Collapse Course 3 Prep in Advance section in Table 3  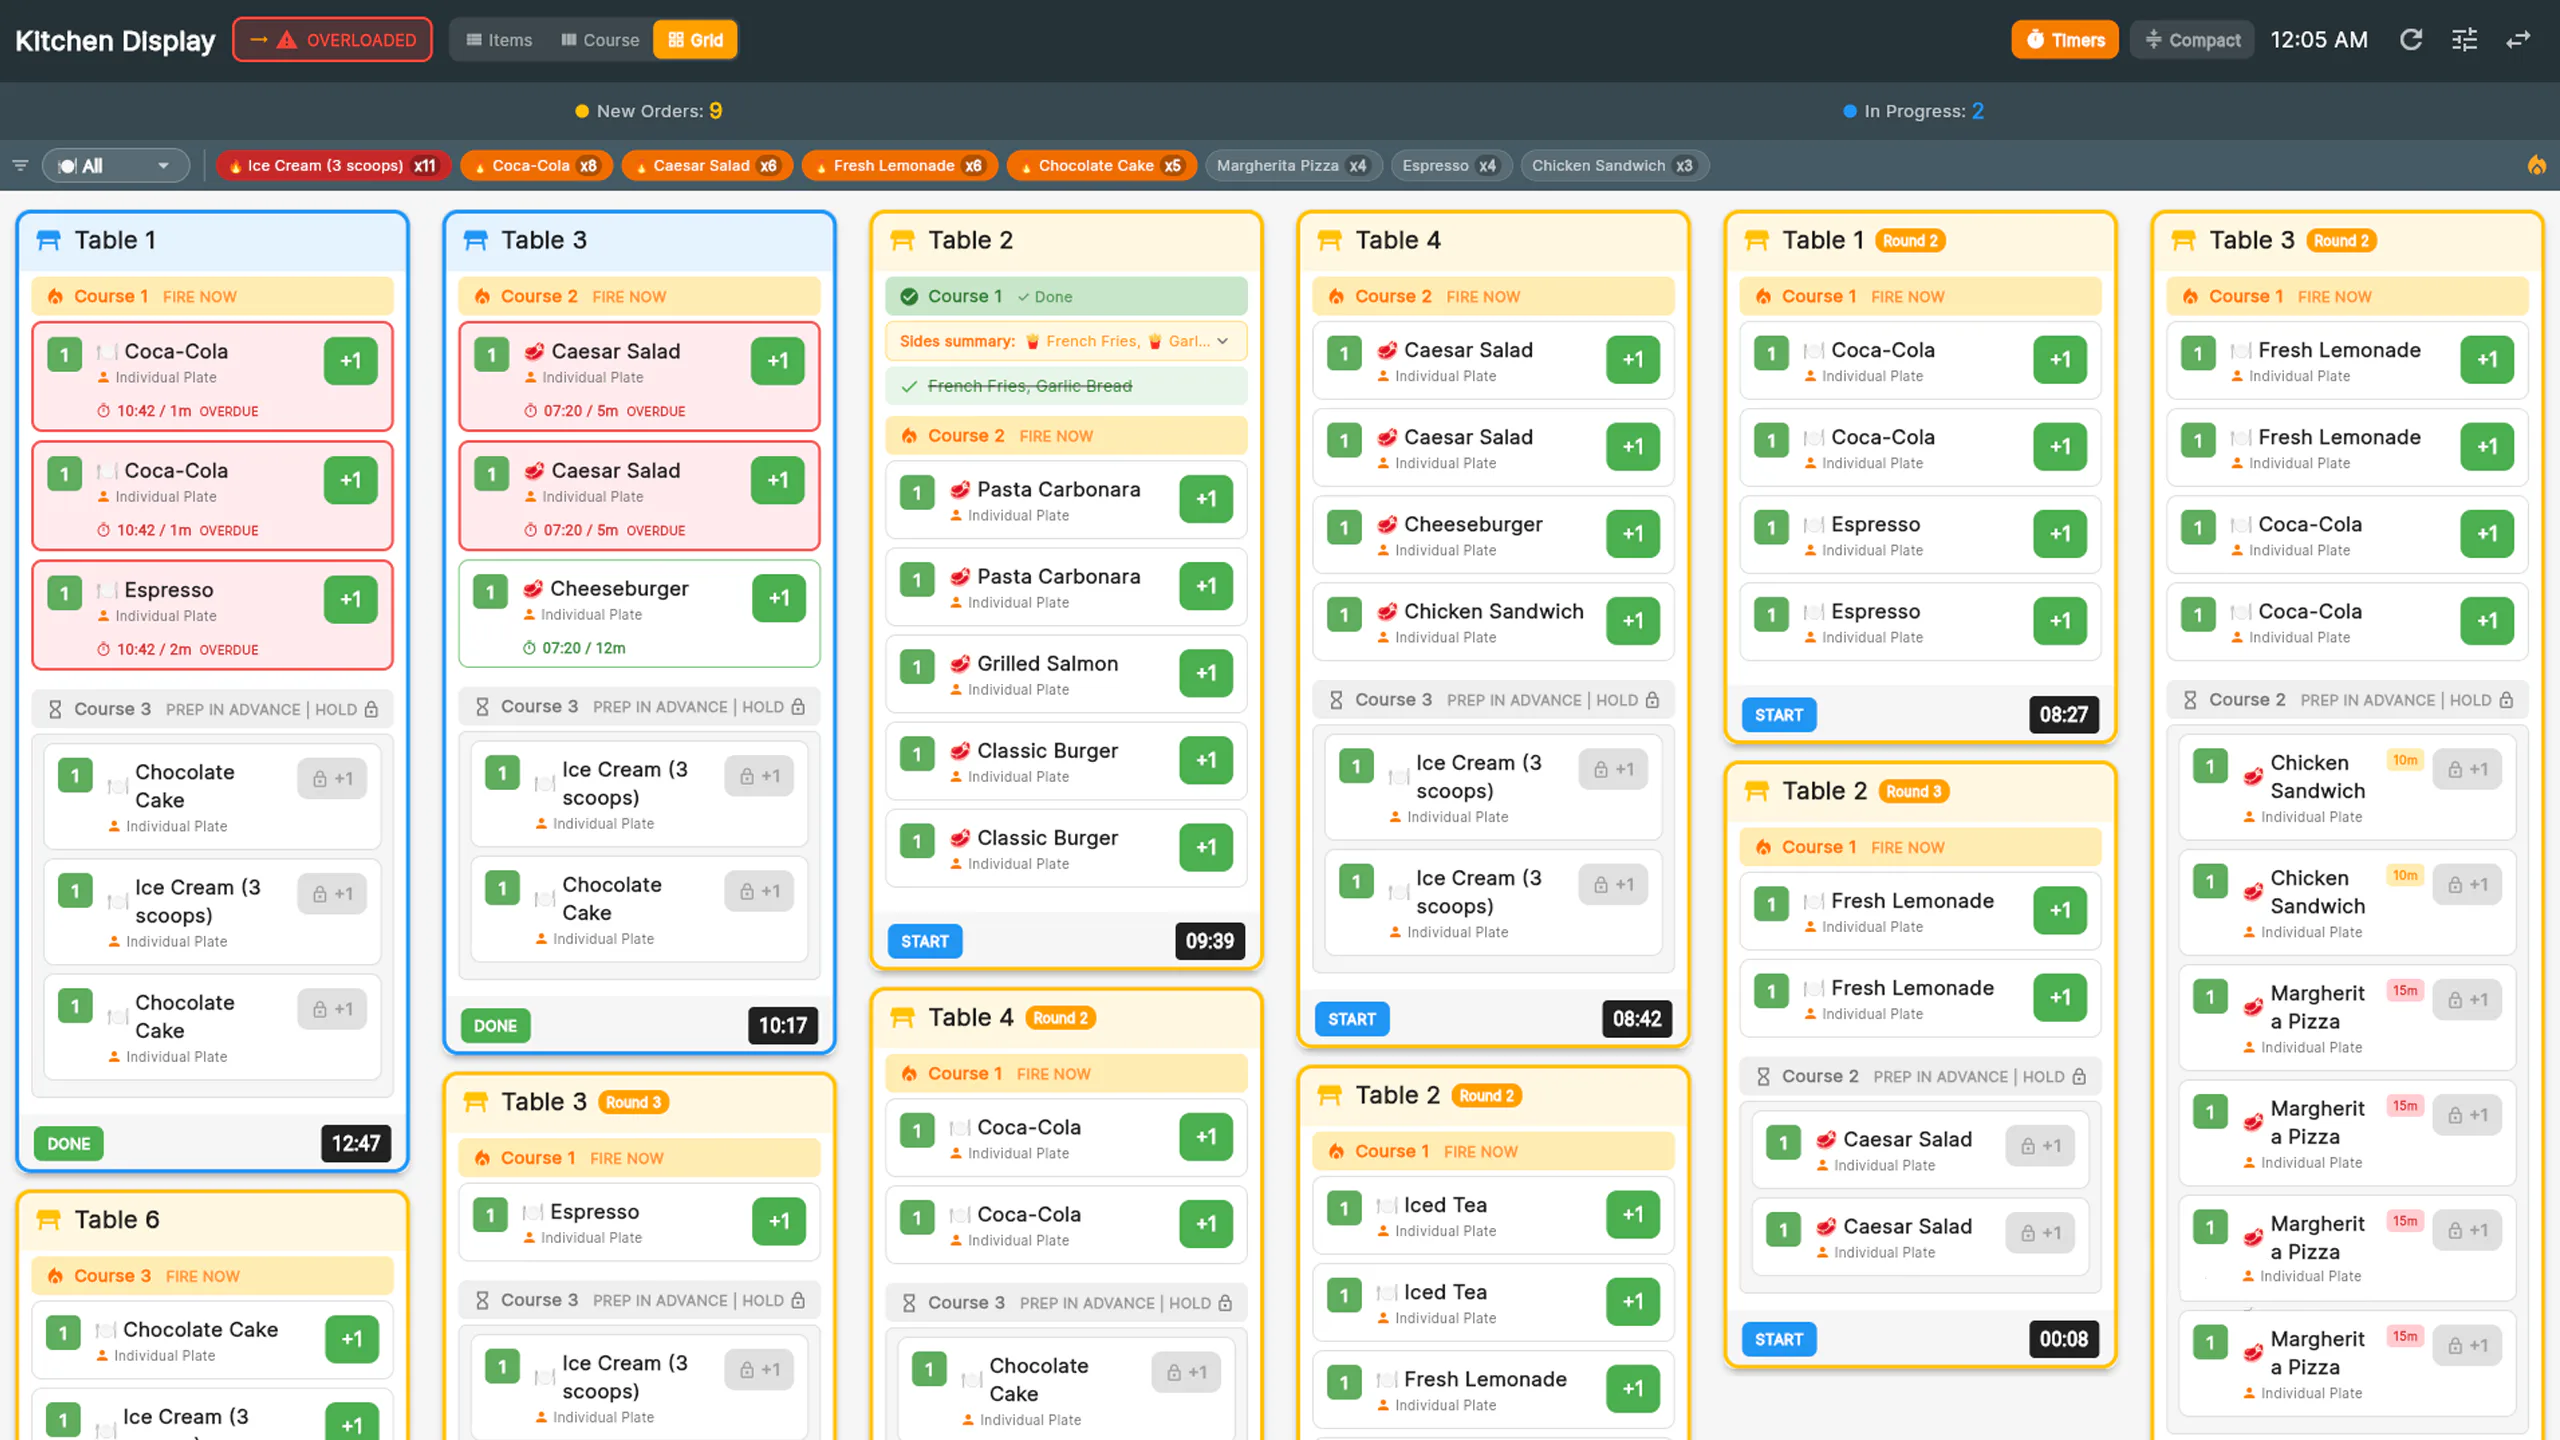pos(640,707)
